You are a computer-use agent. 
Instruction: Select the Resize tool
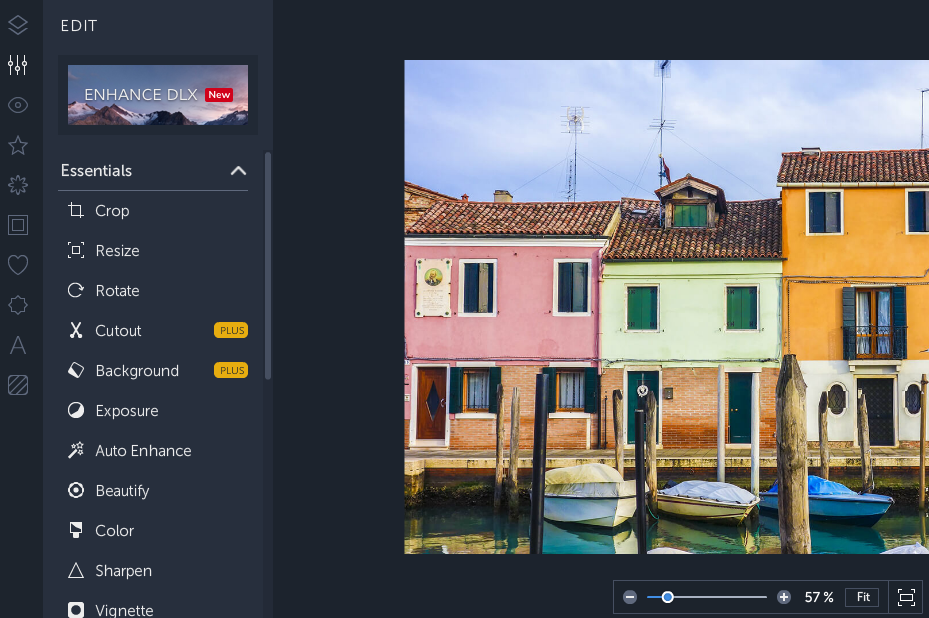pos(117,251)
